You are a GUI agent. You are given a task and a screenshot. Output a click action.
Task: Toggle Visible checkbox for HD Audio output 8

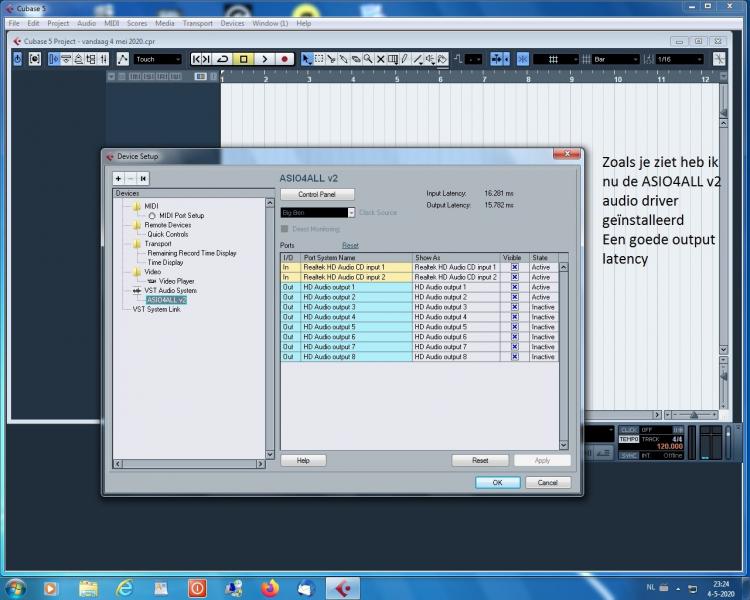coord(515,356)
